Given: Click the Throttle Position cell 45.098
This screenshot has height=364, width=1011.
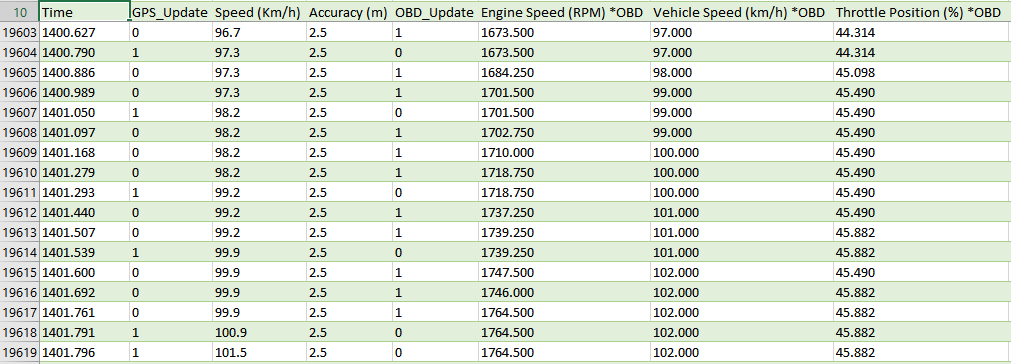Looking at the screenshot, I should 922,73.
